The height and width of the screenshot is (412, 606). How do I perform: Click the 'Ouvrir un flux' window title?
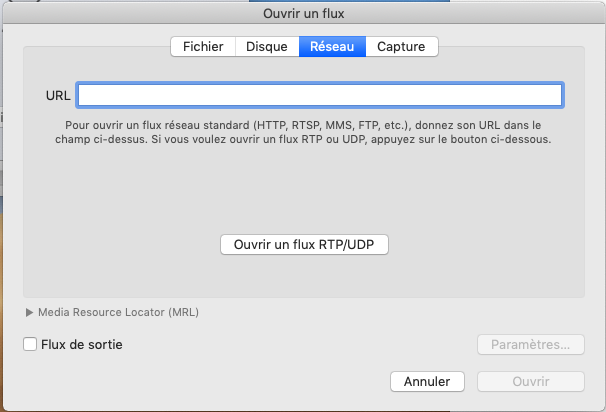click(303, 14)
